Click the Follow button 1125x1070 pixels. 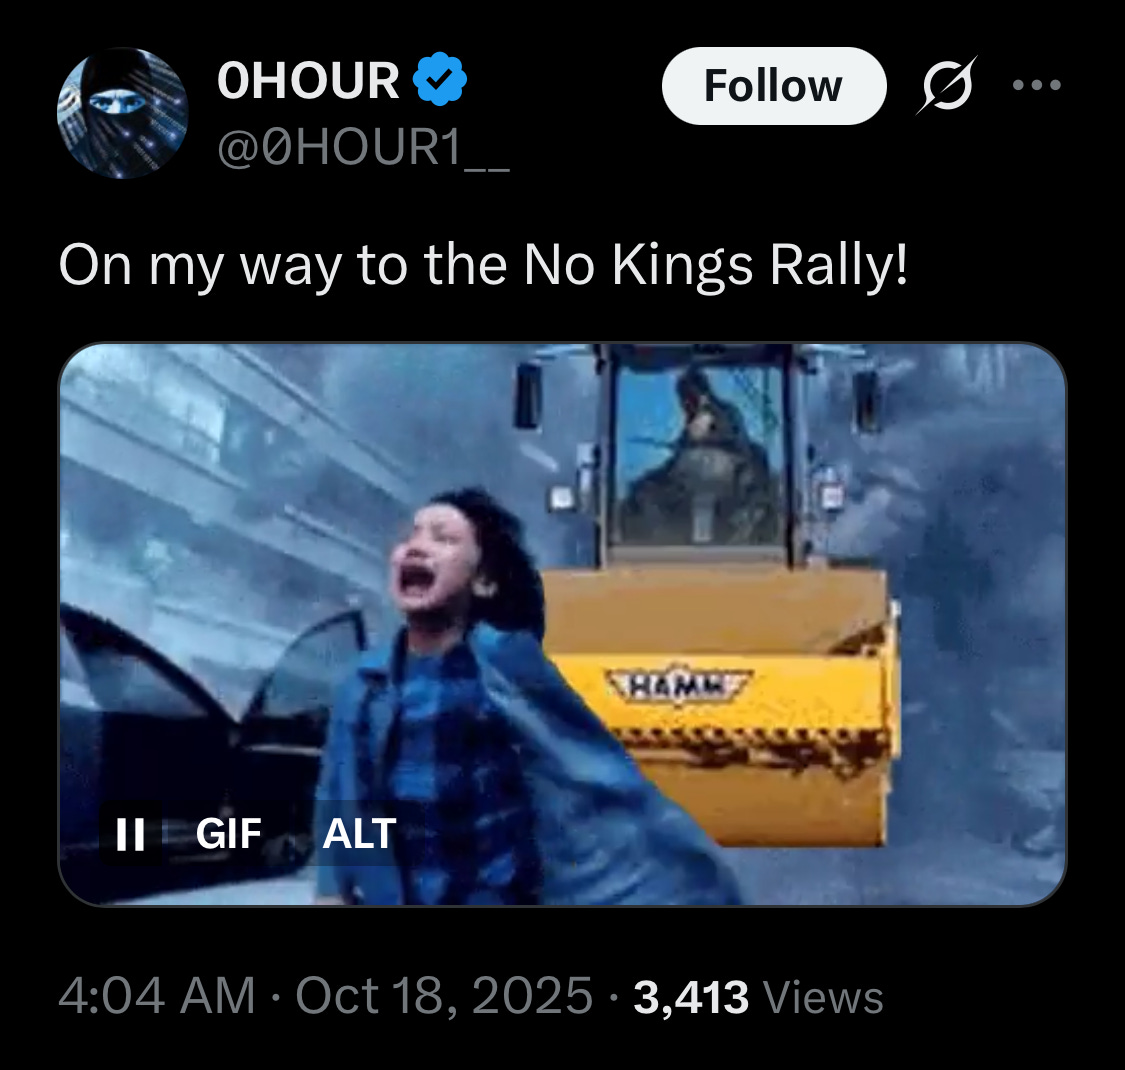[773, 86]
